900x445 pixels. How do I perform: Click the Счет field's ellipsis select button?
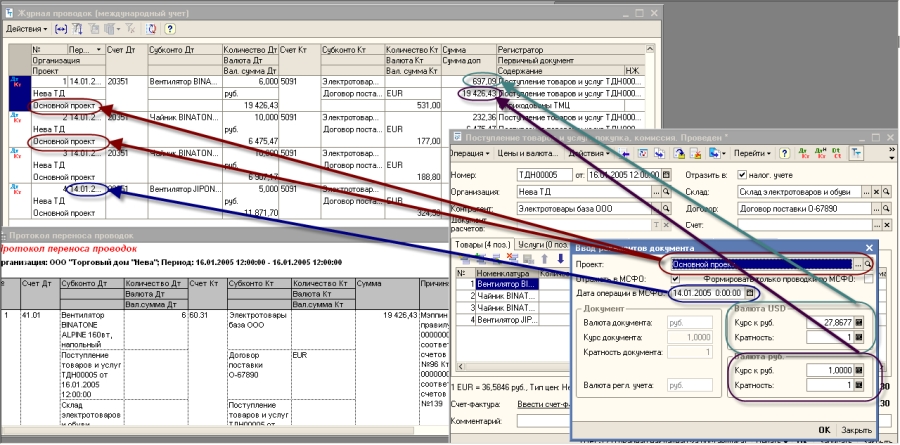click(x=877, y=225)
